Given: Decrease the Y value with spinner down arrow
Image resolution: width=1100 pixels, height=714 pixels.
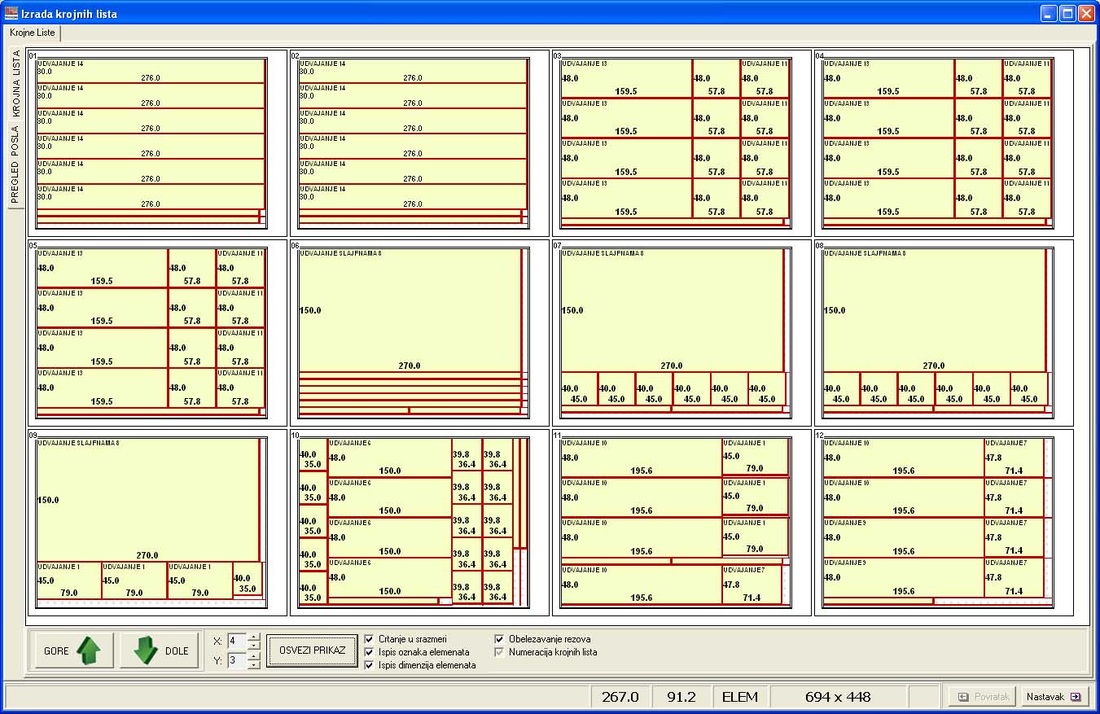Looking at the screenshot, I should (x=253, y=664).
